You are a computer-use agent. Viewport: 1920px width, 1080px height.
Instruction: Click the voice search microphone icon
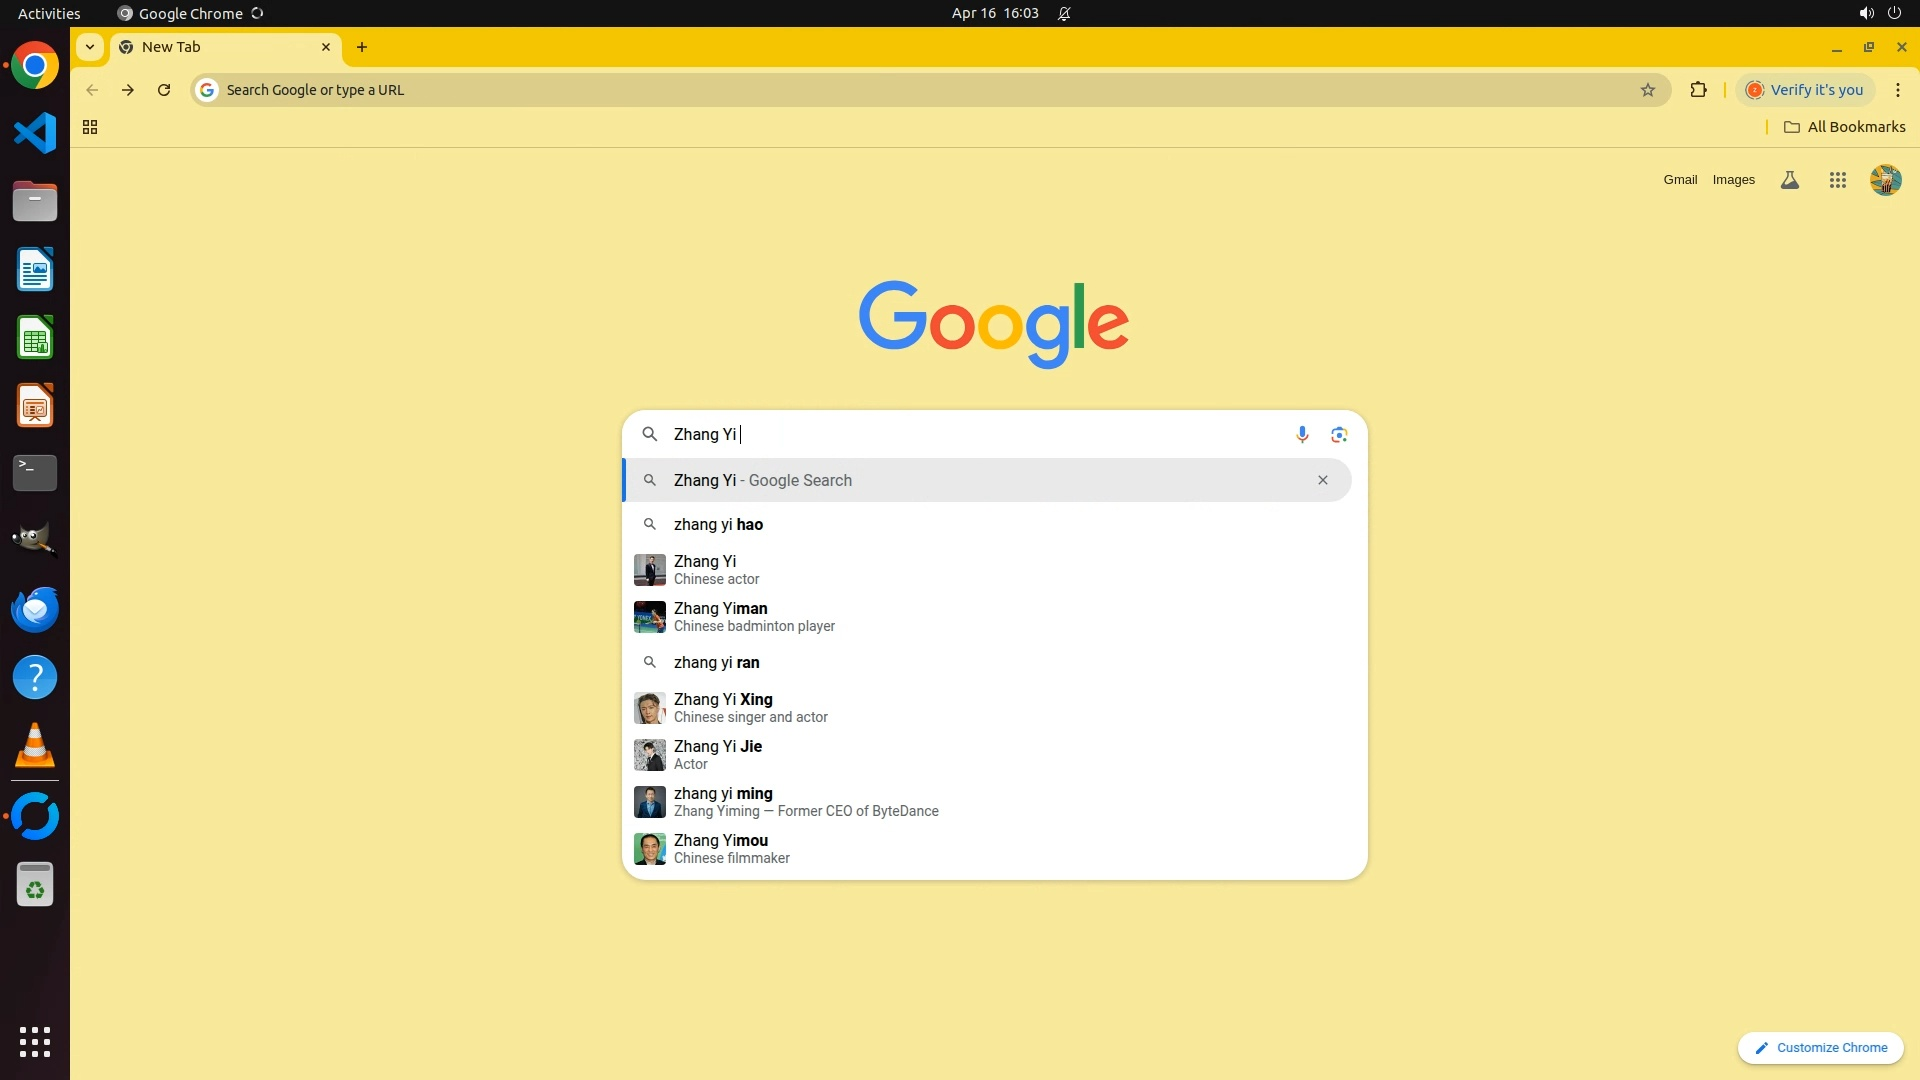click(x=1302, y=434)
